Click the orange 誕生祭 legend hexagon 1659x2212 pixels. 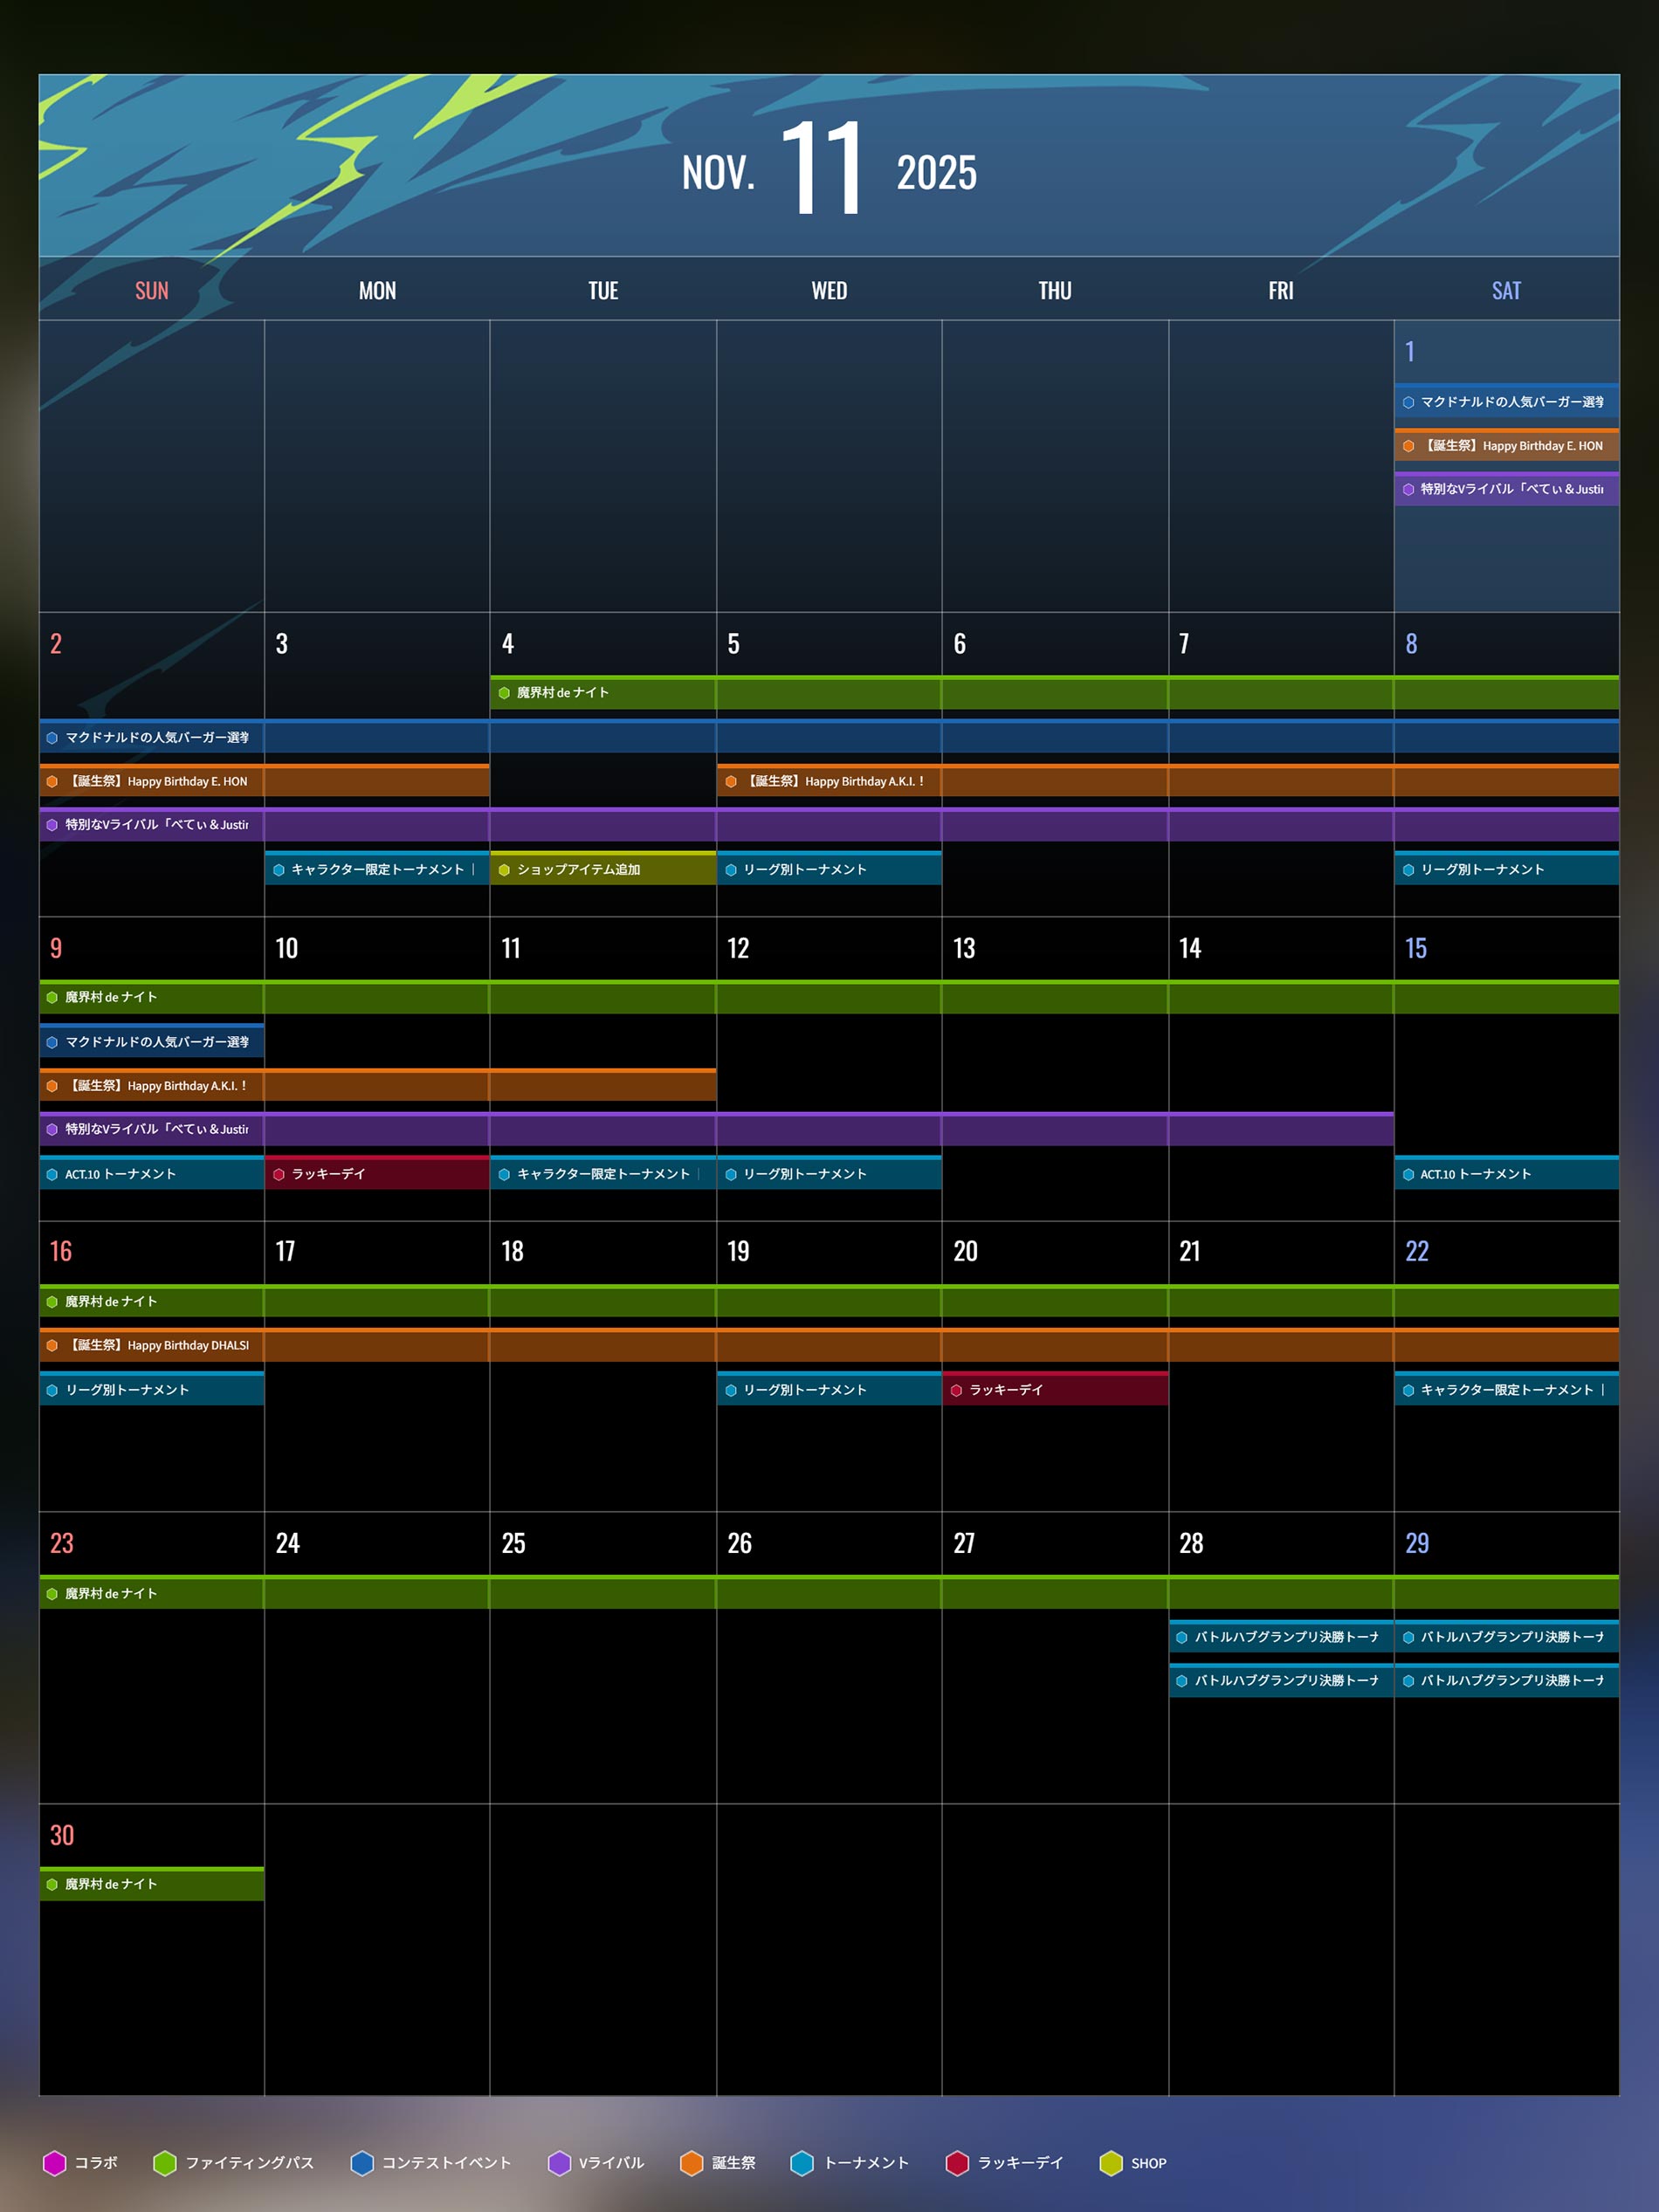click(691, 2162)
